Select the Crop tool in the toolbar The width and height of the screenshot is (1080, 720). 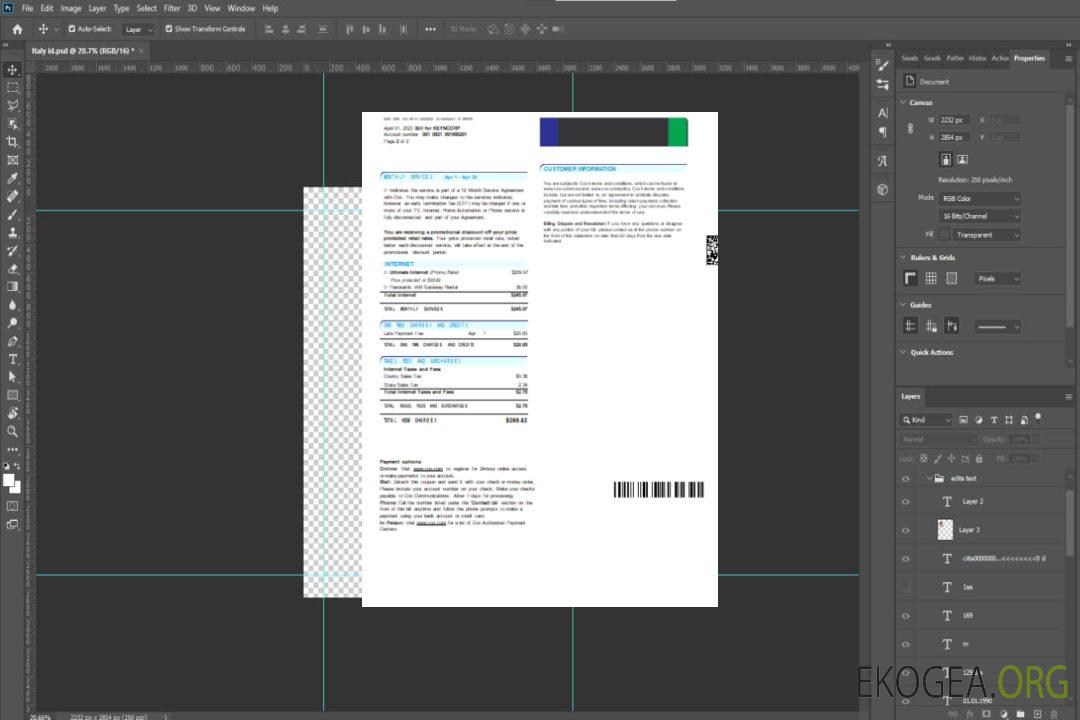(x=13, y=141)
